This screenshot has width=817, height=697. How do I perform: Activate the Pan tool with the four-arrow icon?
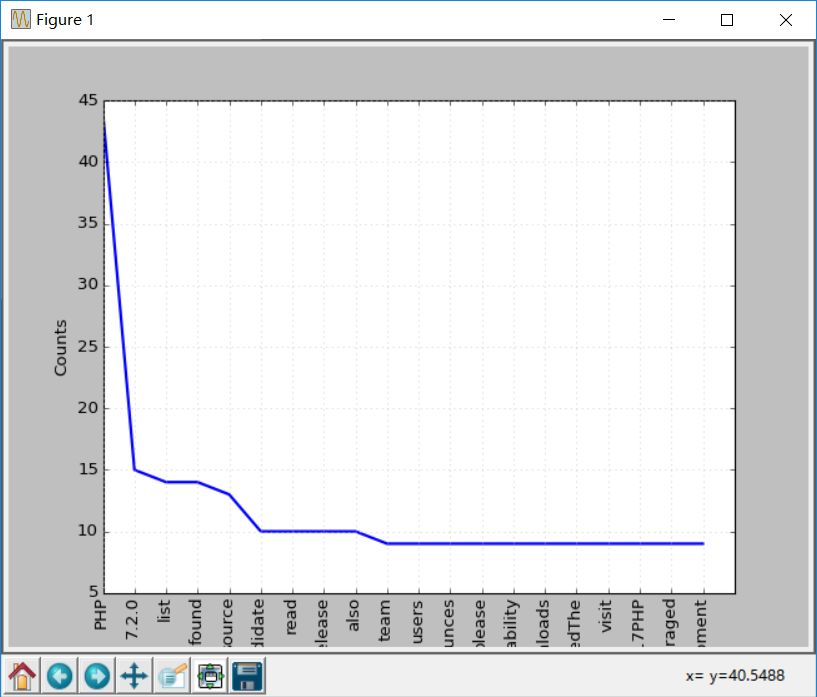click(134, 675)
